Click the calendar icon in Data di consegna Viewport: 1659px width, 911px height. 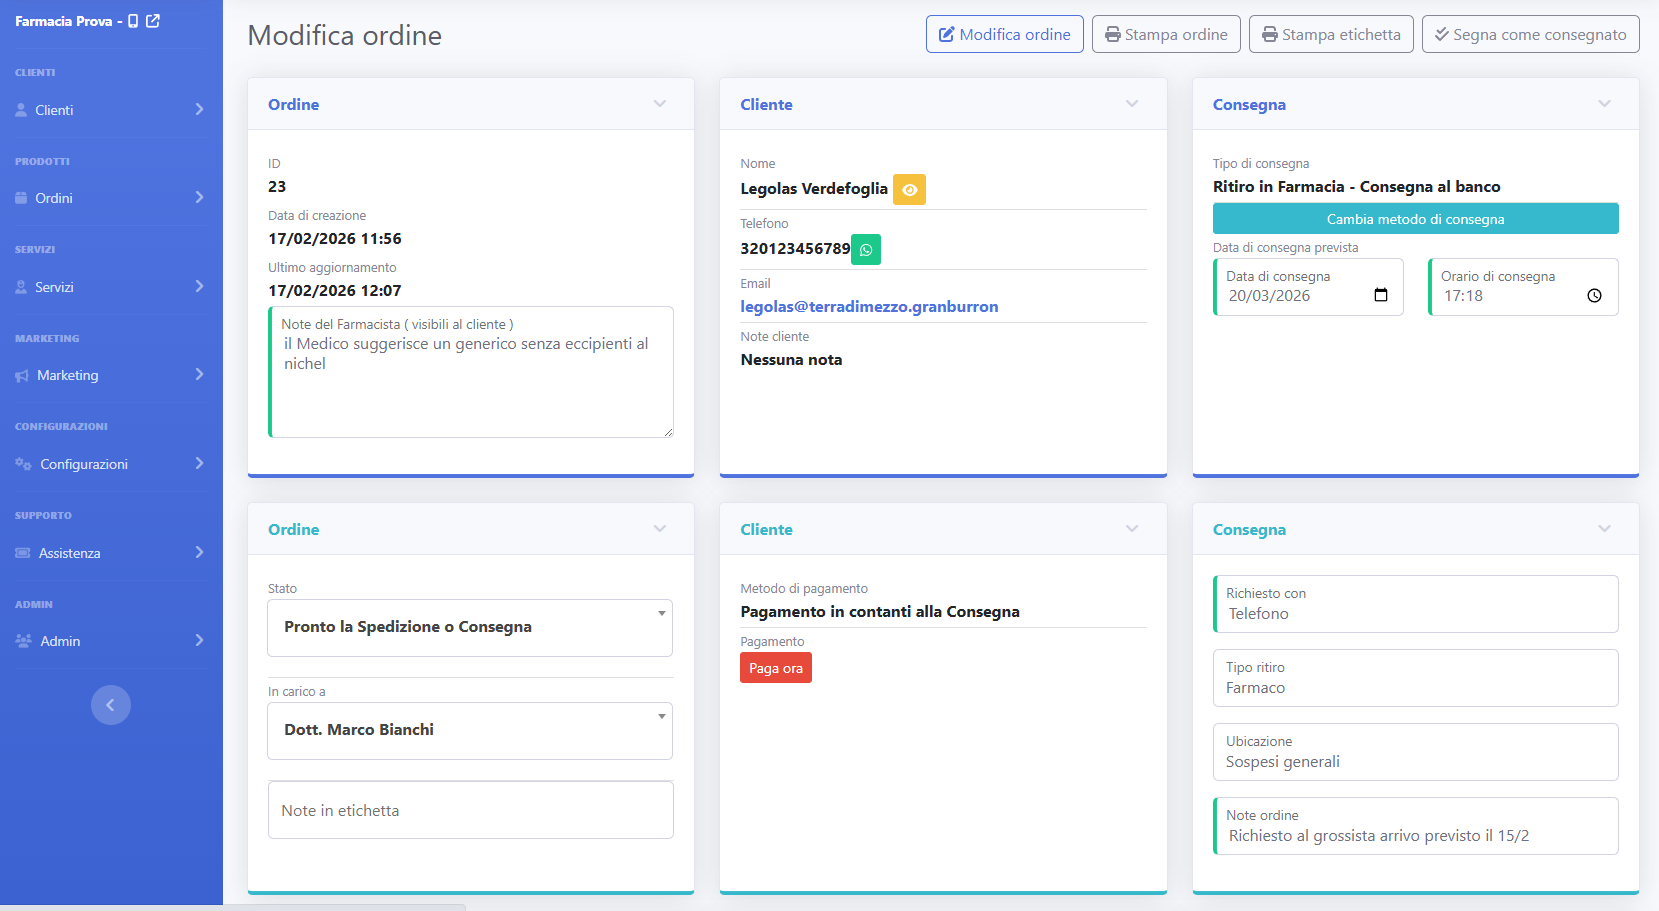pyautogui.click(x=1381, y=295)
